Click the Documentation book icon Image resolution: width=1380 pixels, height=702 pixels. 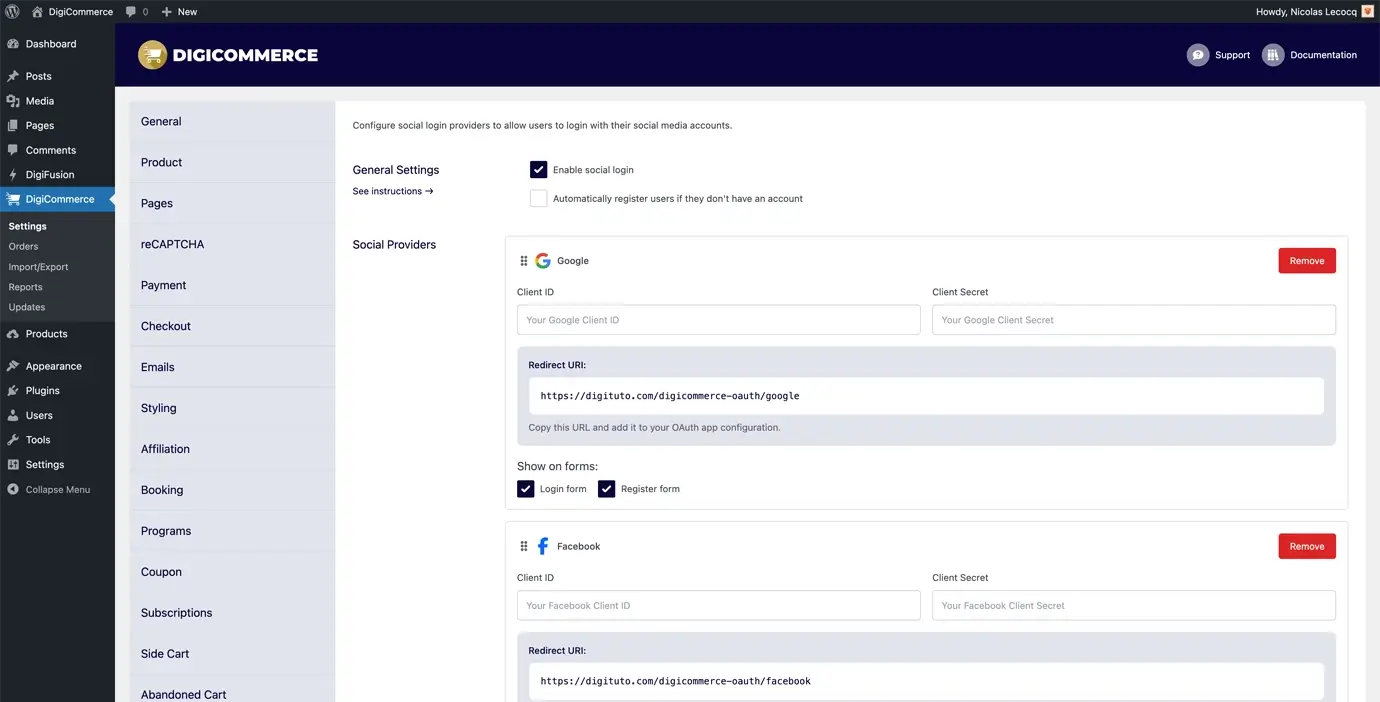click(1272, 55)
